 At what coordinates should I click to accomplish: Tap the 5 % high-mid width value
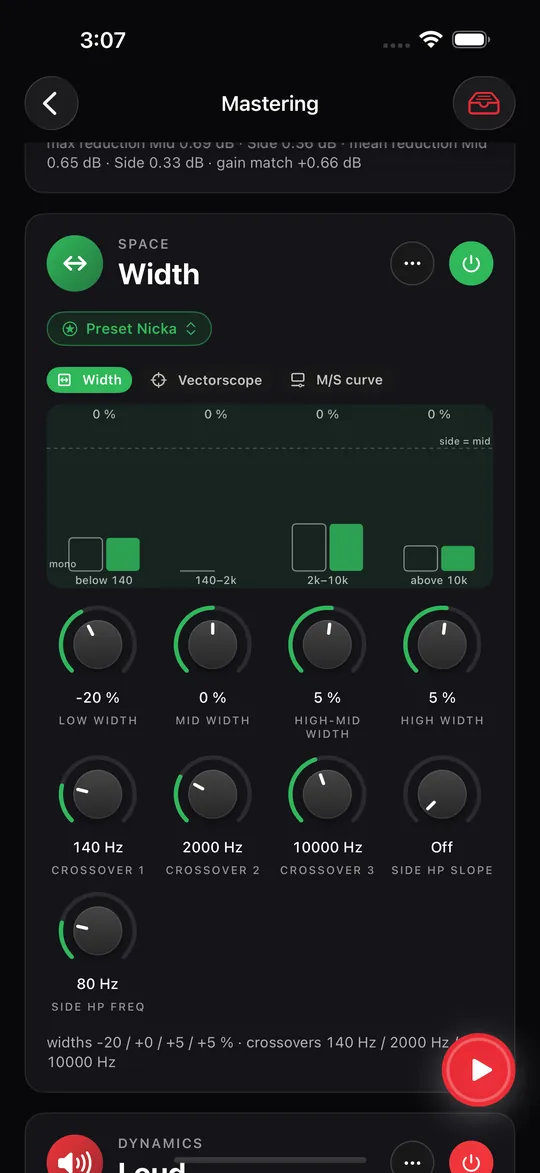pyautogui.click(x=328, y=697)
